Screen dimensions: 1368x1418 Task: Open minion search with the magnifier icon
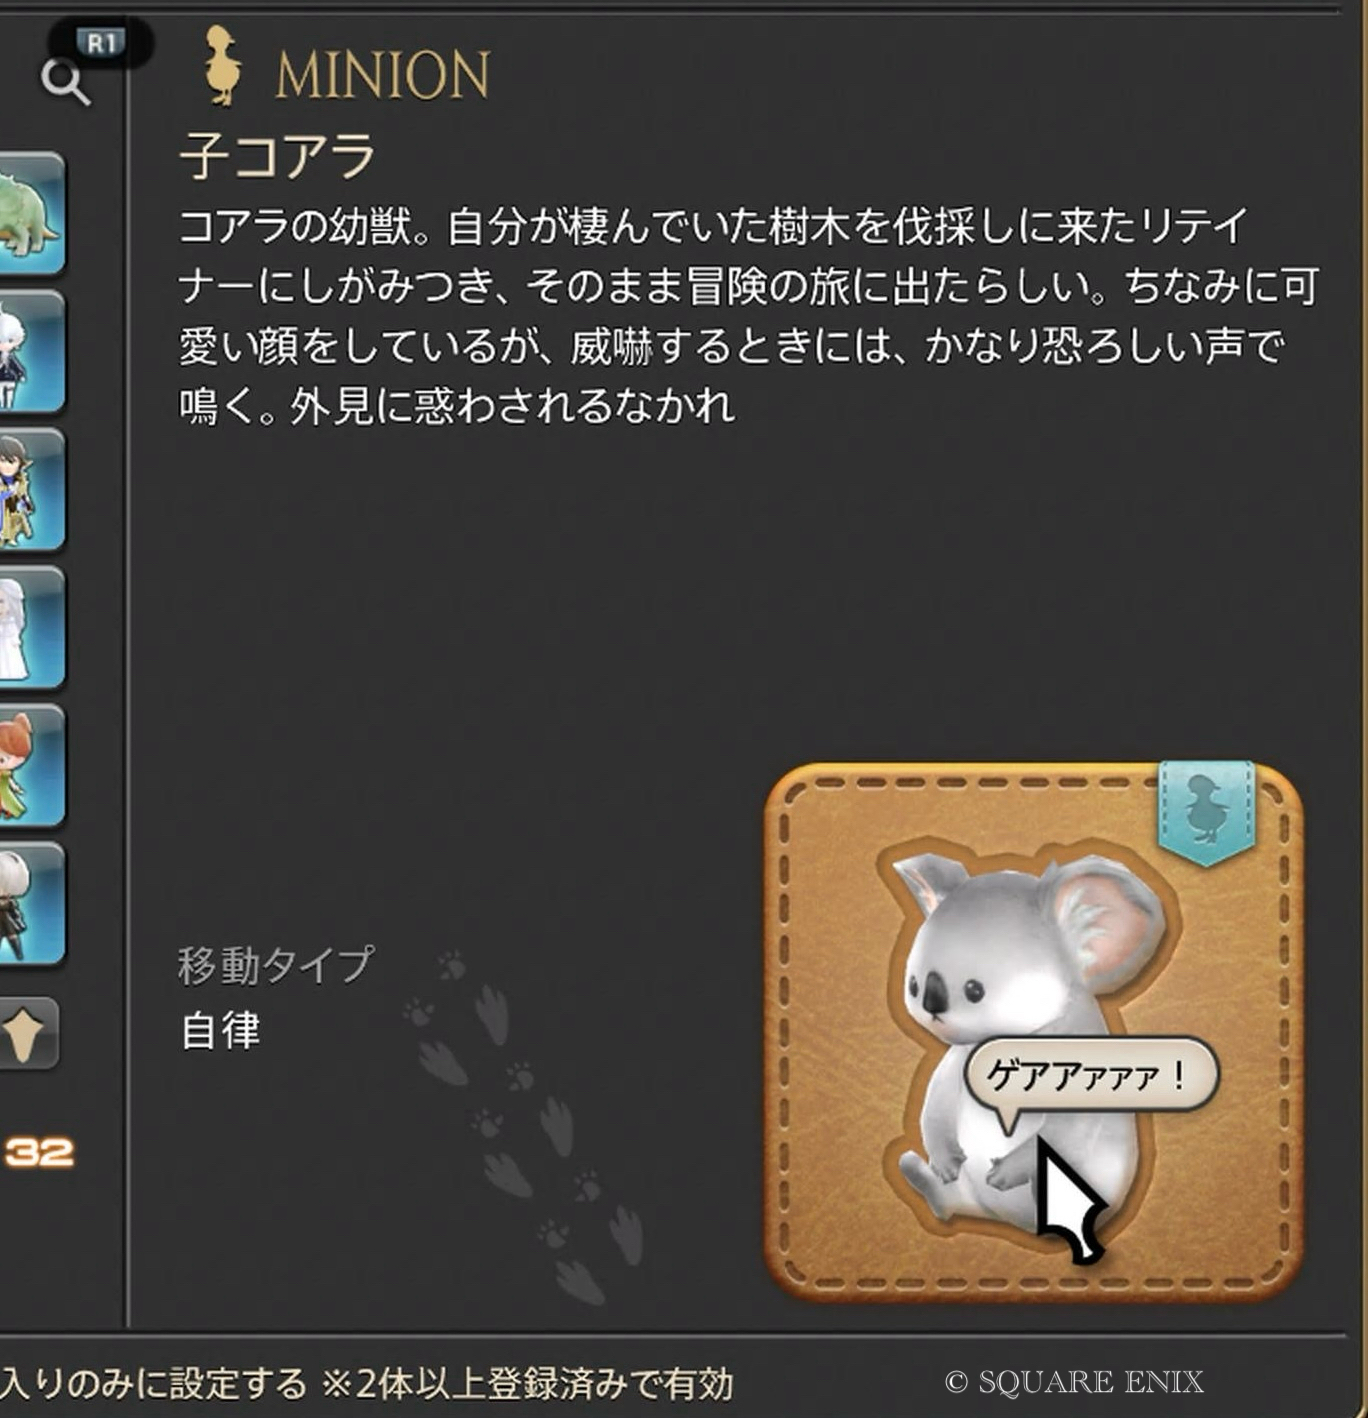66,82
